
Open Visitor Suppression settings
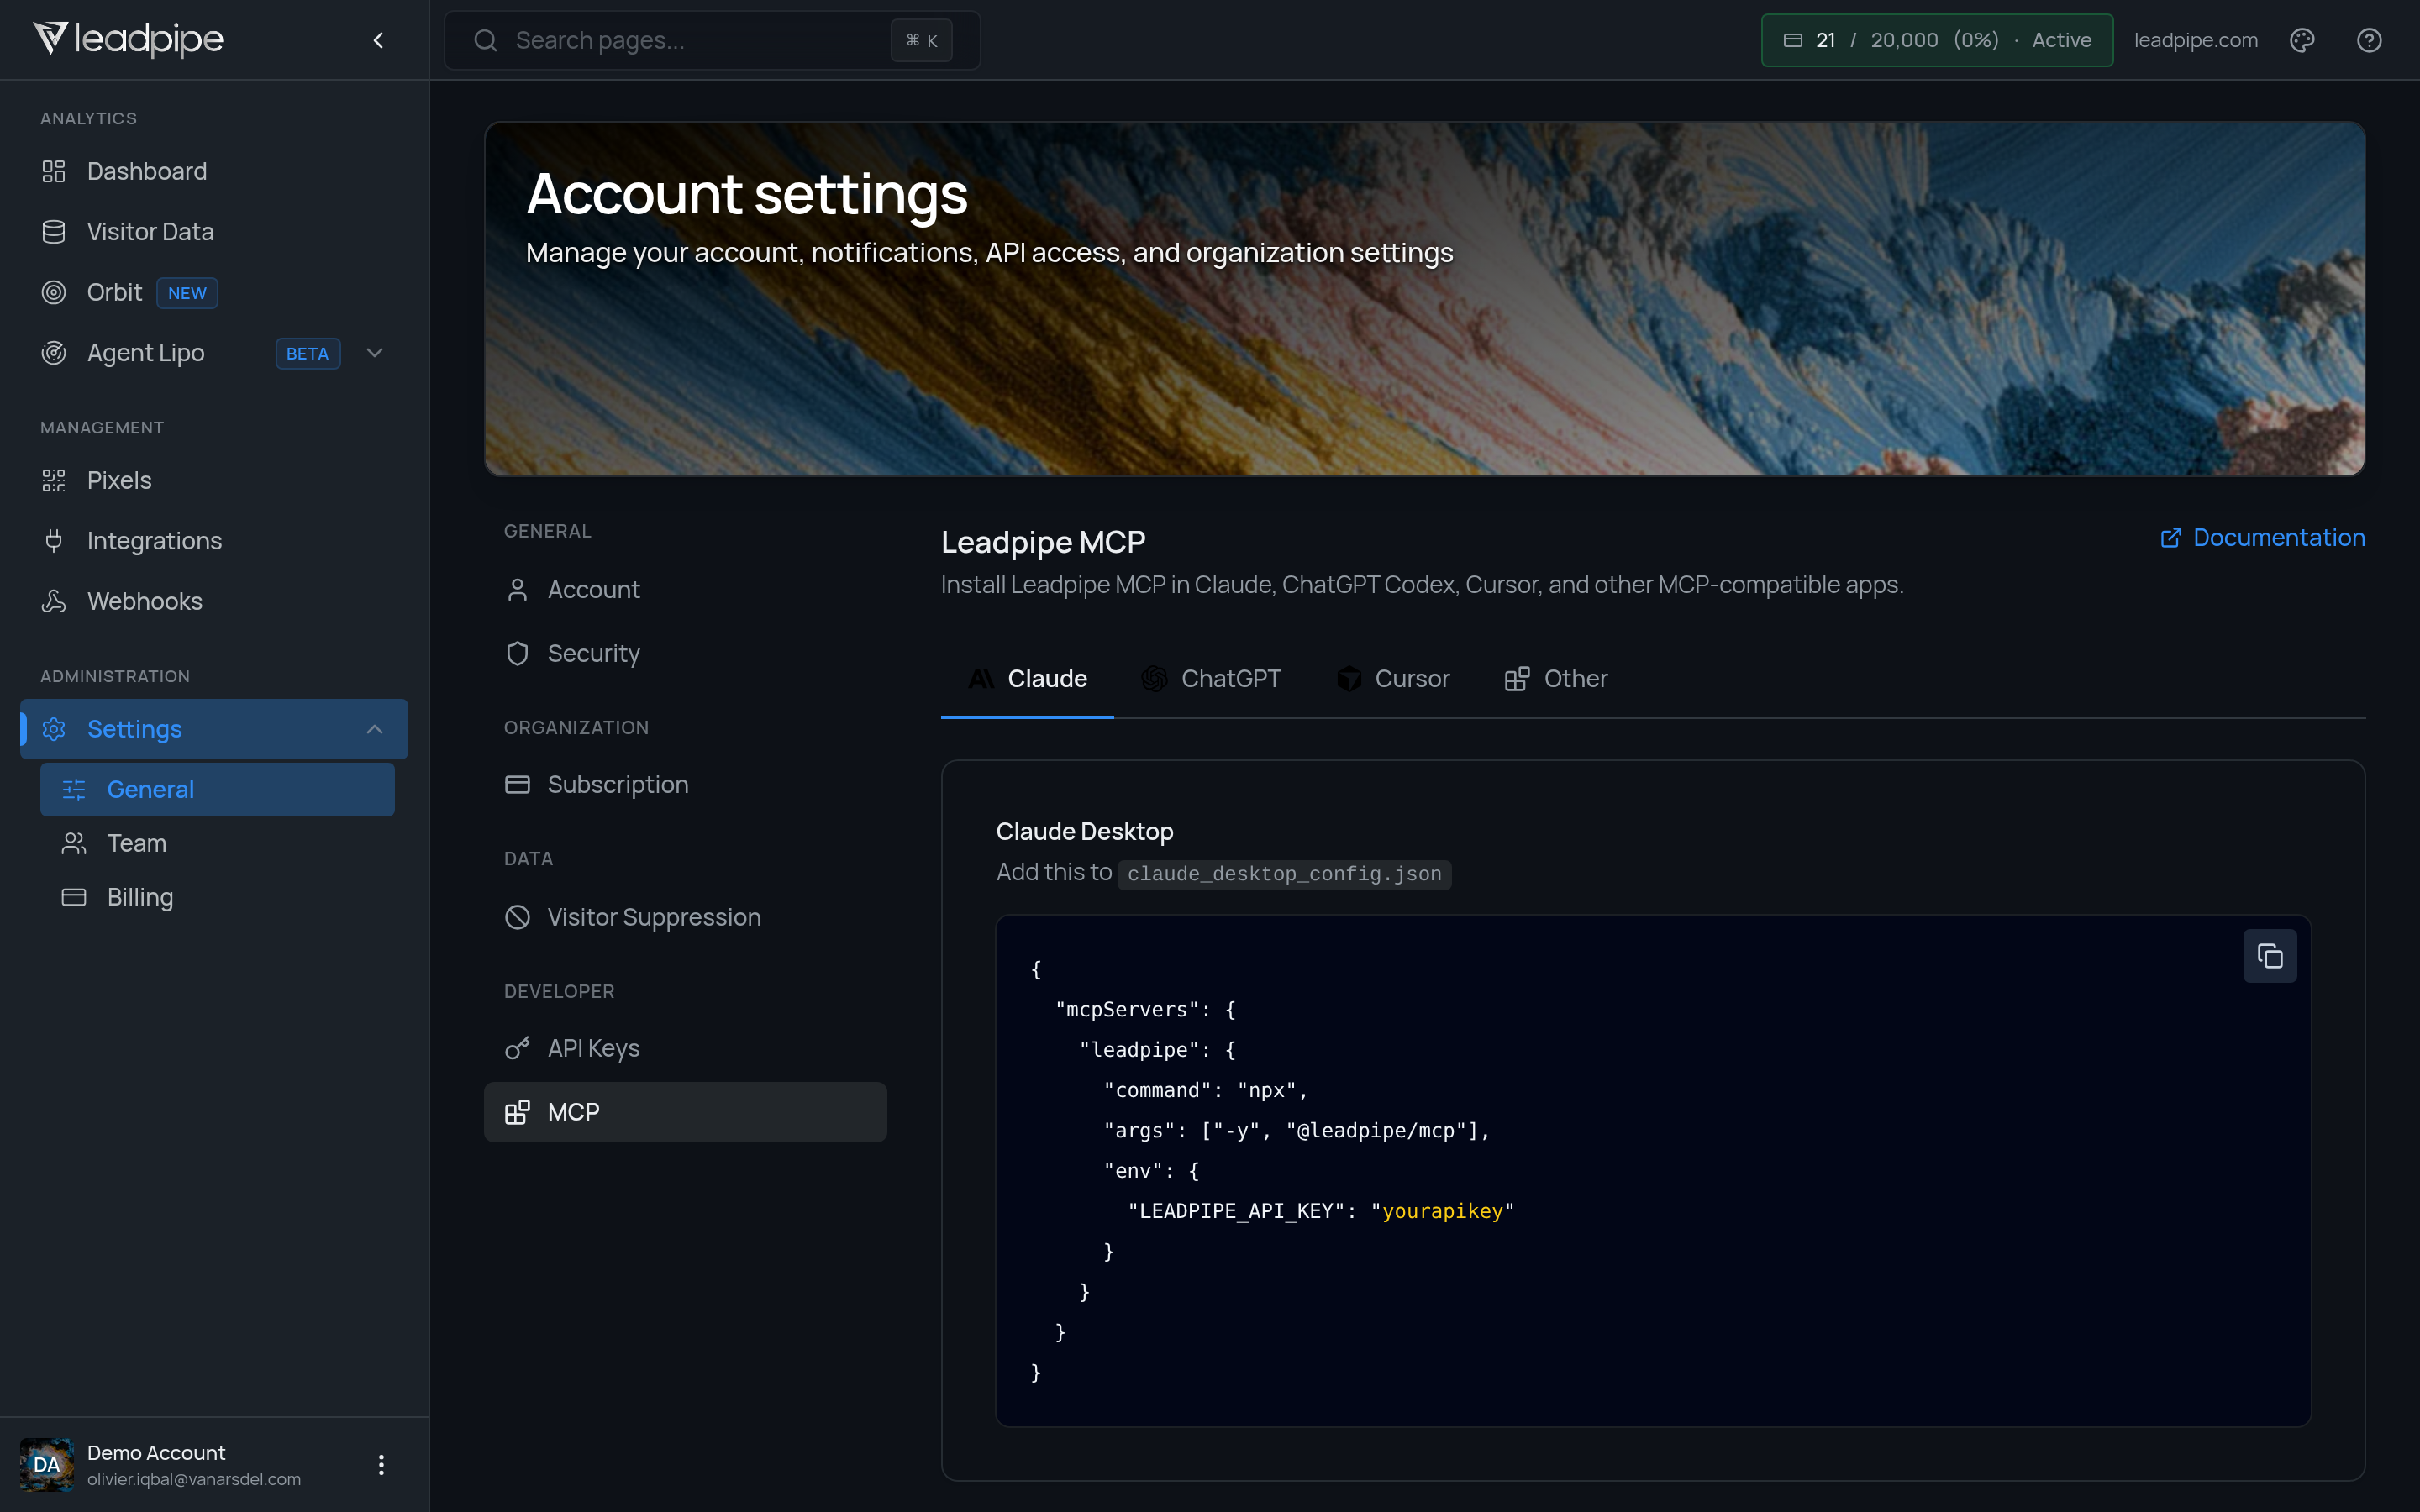click(685, 917)
